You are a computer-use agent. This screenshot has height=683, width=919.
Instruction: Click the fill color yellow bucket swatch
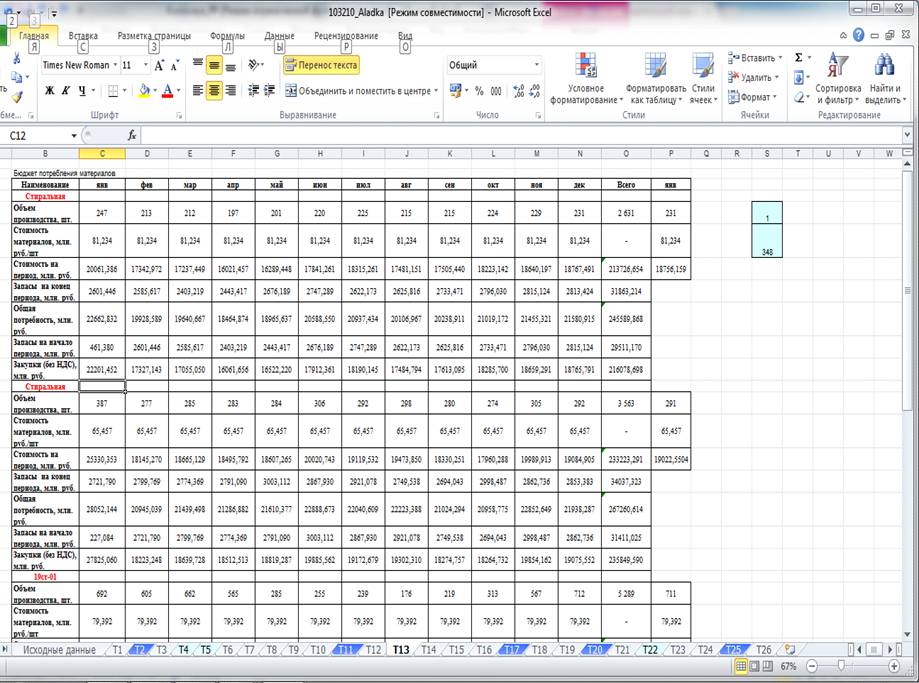[x=144, y=91]
